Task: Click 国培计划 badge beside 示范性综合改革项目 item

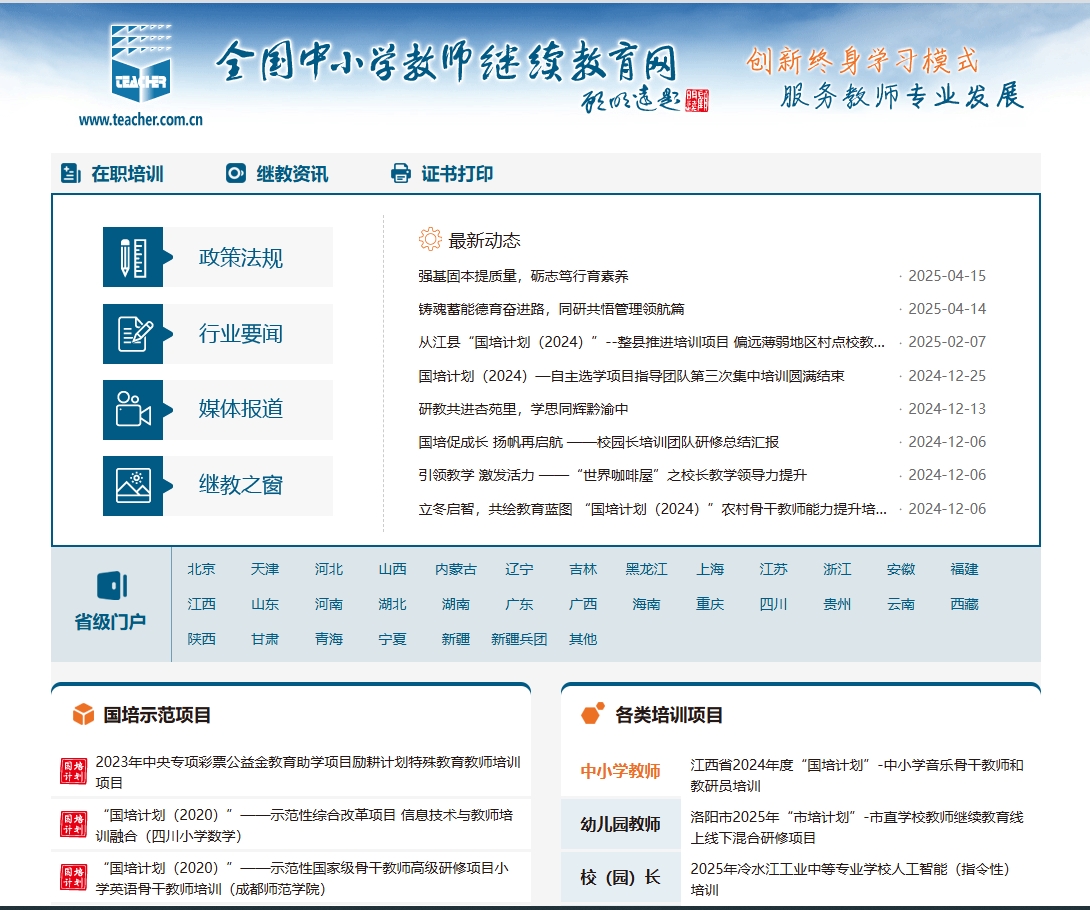Action: click(x=74, y=824)
